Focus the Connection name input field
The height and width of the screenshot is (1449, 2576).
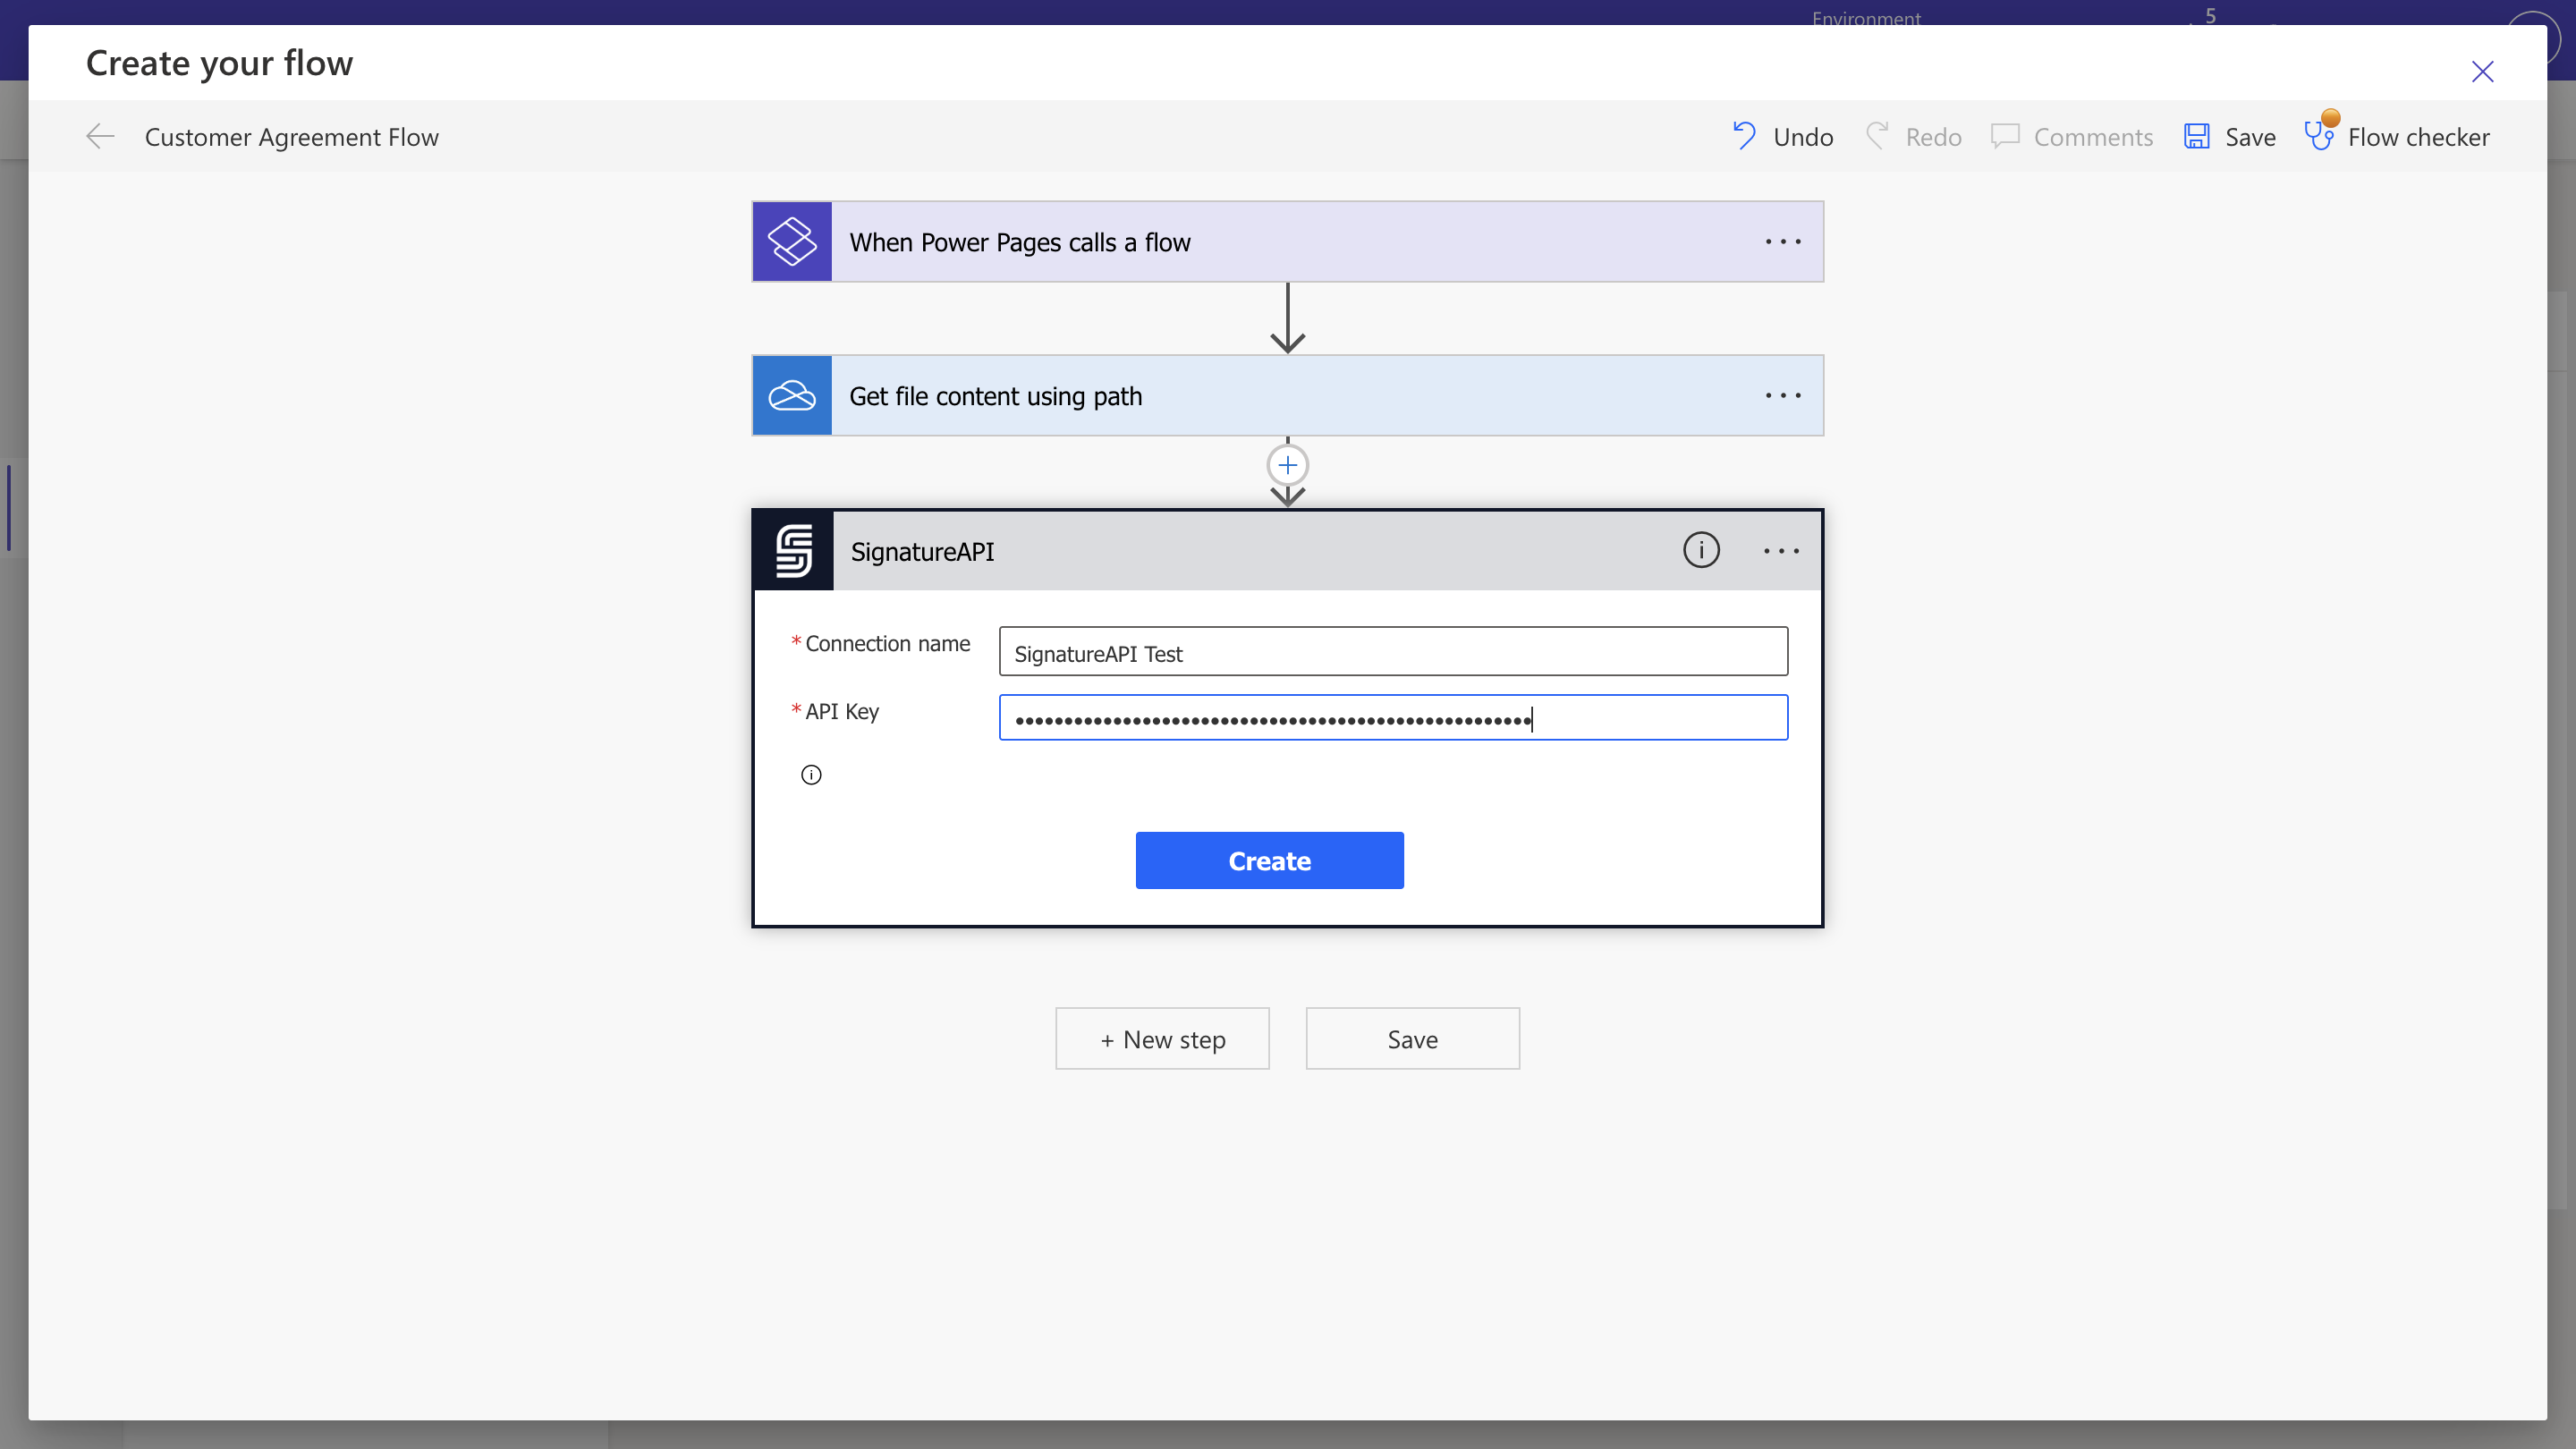click(1392, 652)
